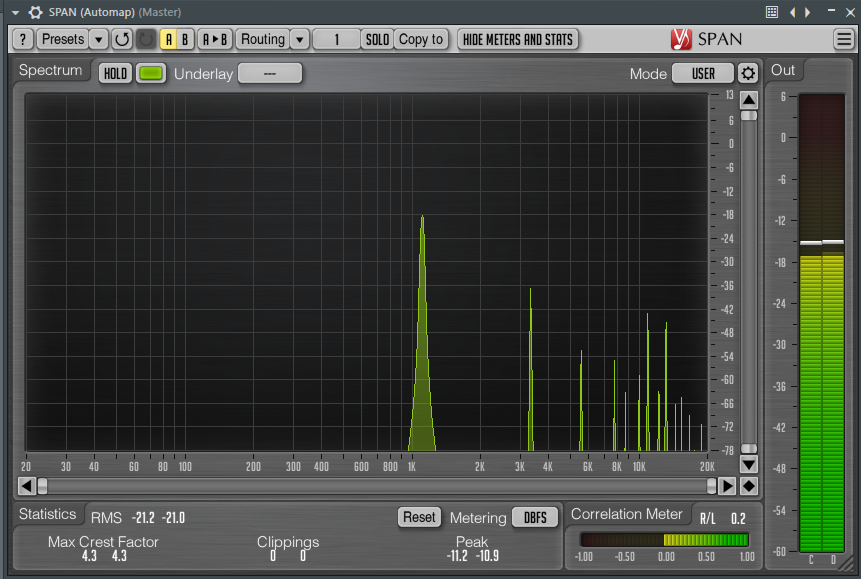Click the diamond zoom reset icon
Screen dimensions: 861x579
pos(748,486)
